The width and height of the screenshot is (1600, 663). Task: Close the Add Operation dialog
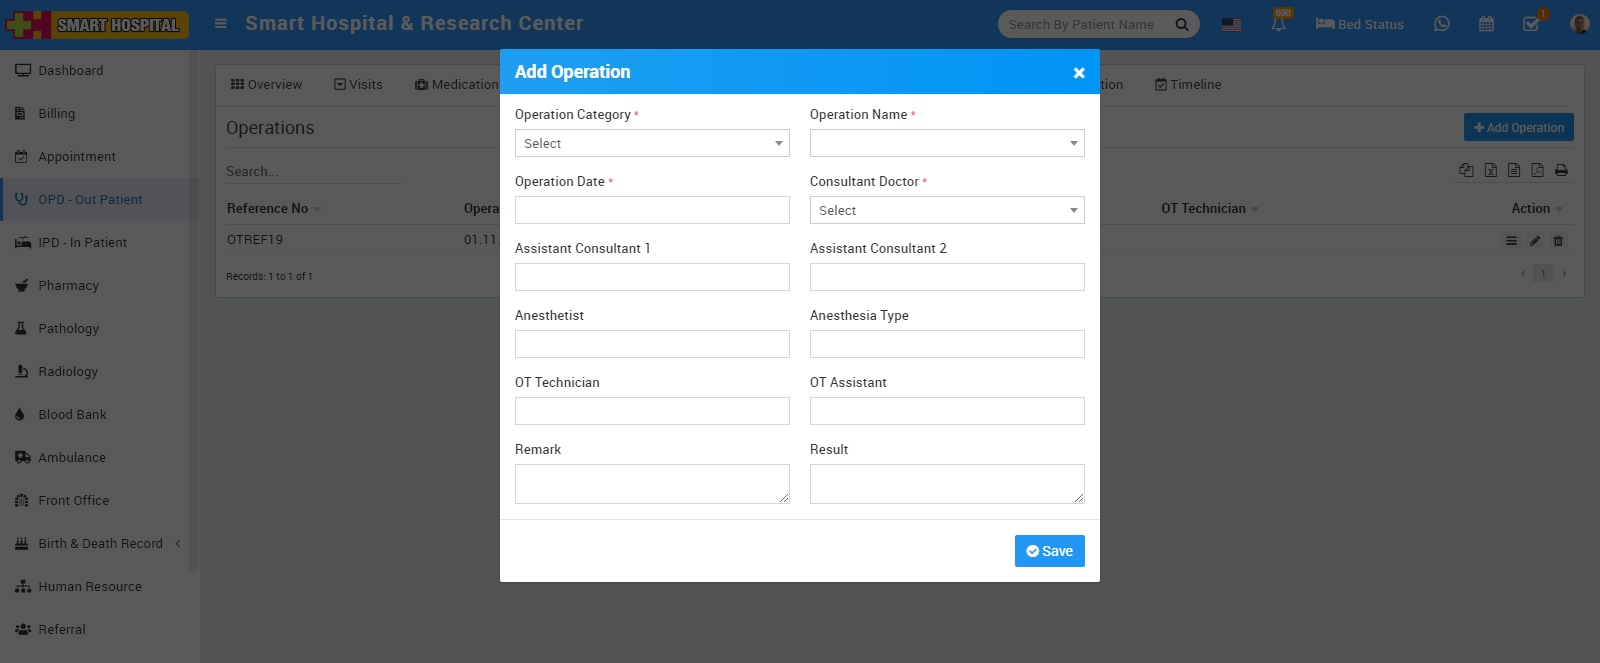tap(1079, 73)
